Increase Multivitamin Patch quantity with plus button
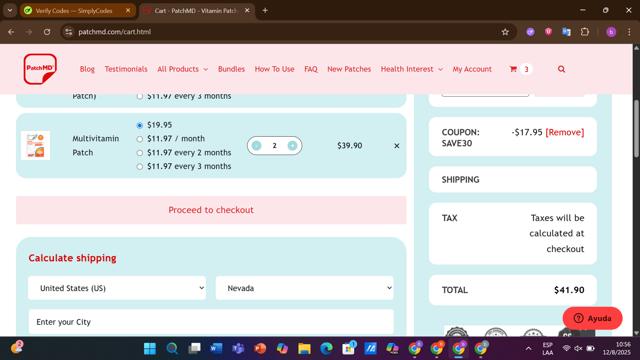This screenshot has height=360, width=640. click(x=292, y=145)
